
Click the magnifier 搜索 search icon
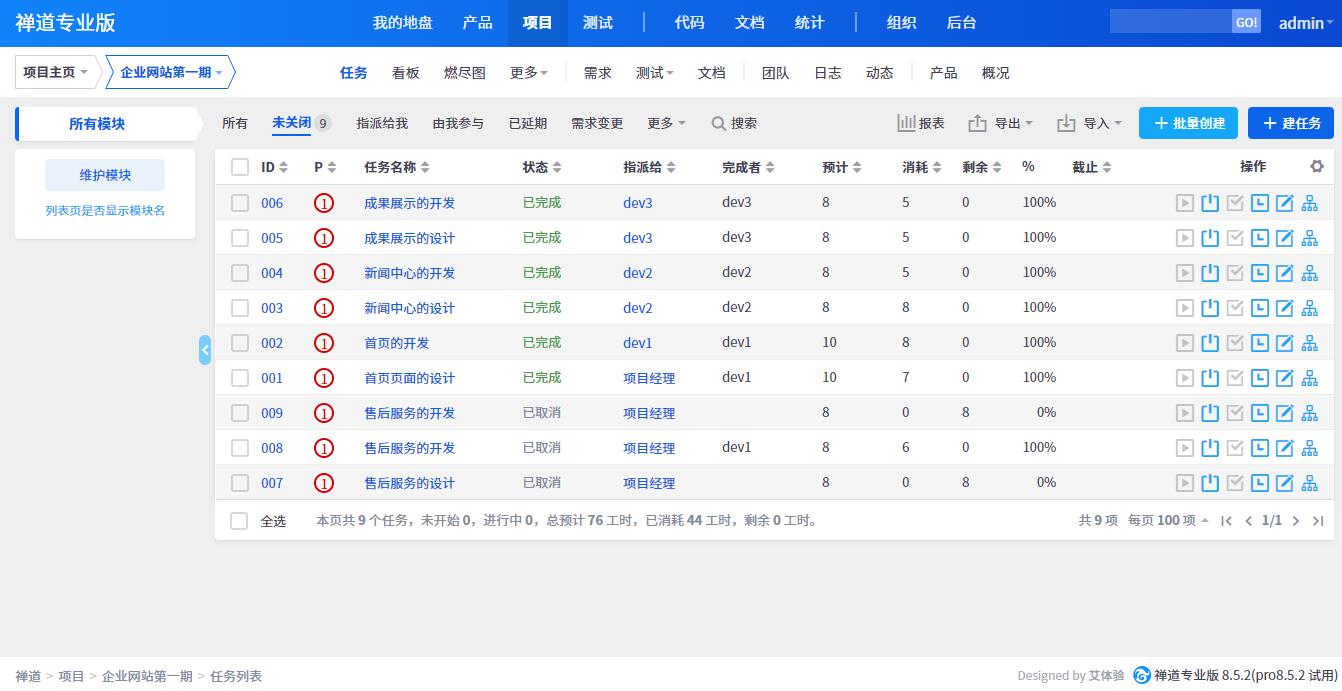718,123
